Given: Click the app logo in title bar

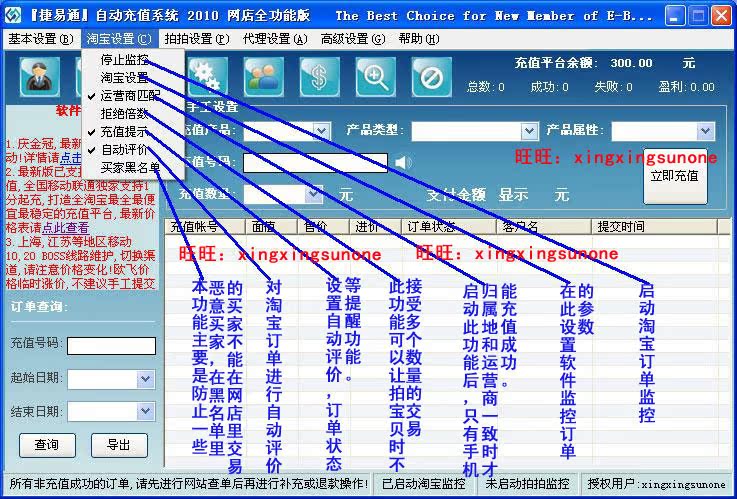Looking at the screenshot, I should point(13,15).
